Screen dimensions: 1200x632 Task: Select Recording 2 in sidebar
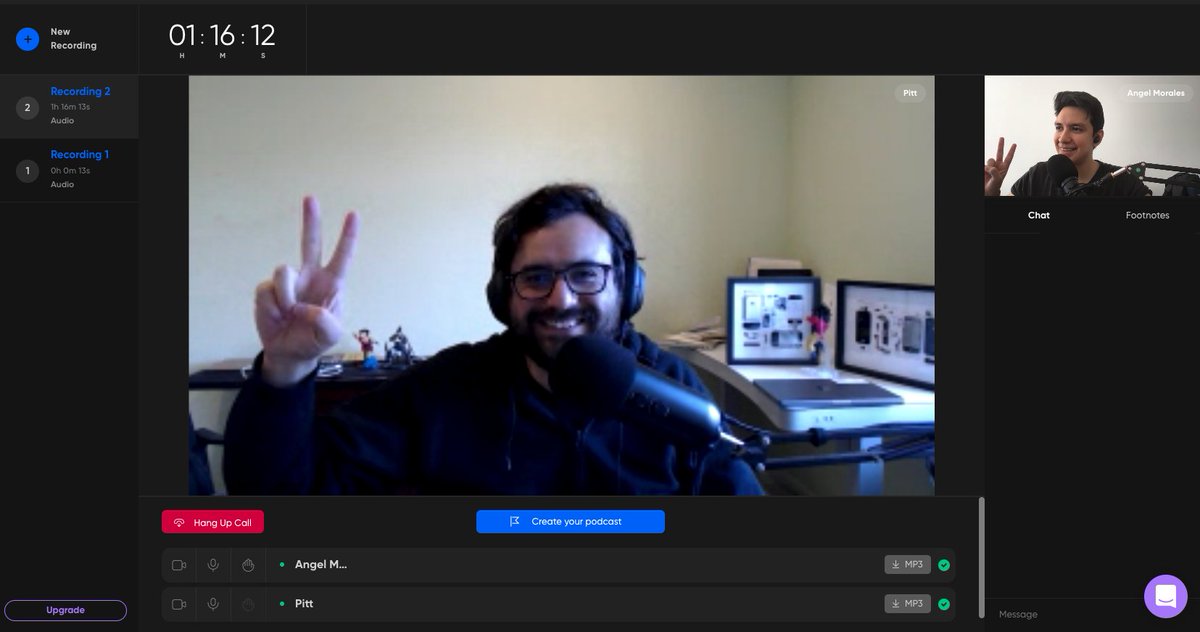pos(69,106)
